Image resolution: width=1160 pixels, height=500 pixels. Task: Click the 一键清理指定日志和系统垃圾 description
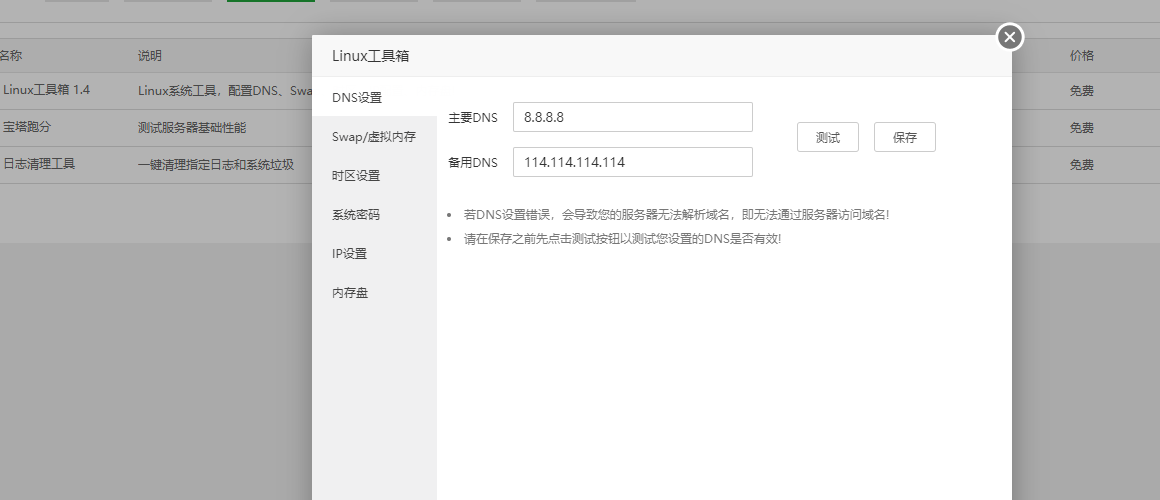216,165
